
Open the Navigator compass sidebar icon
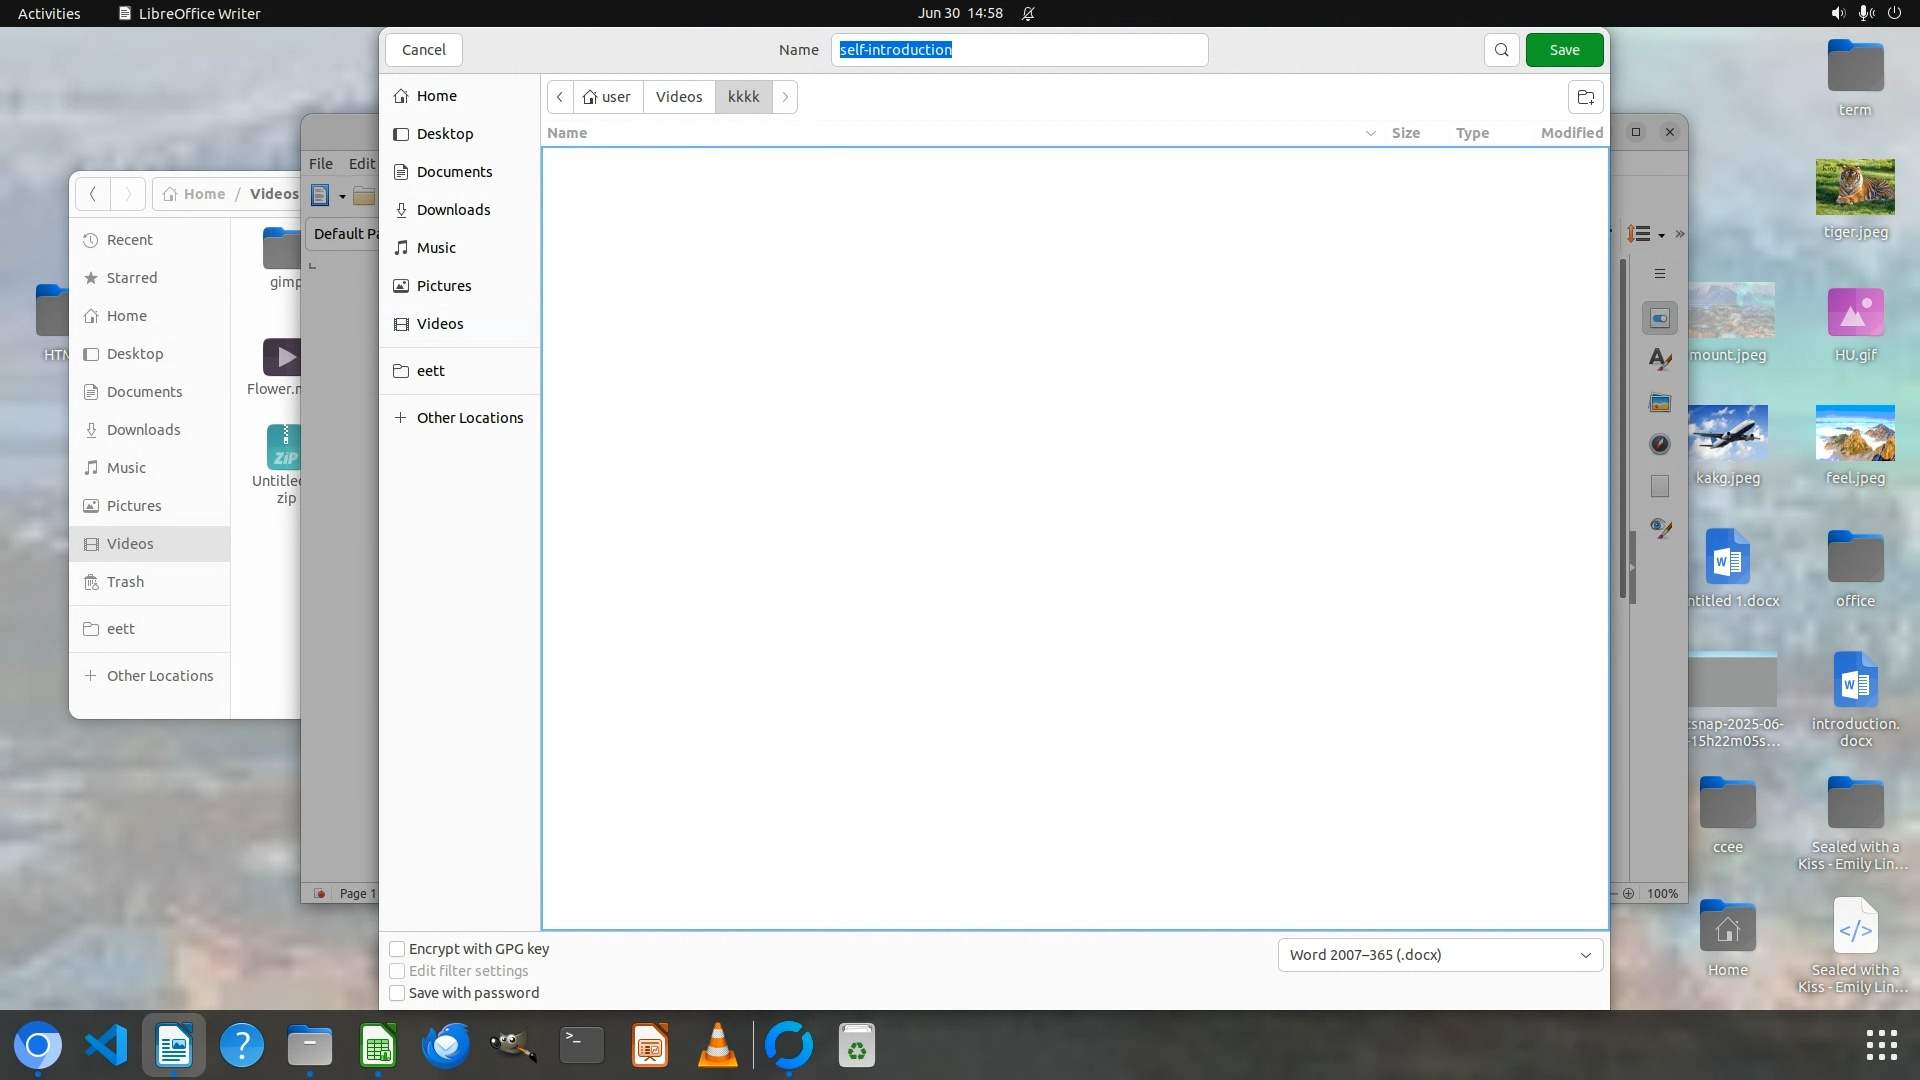click(1660, 444)
